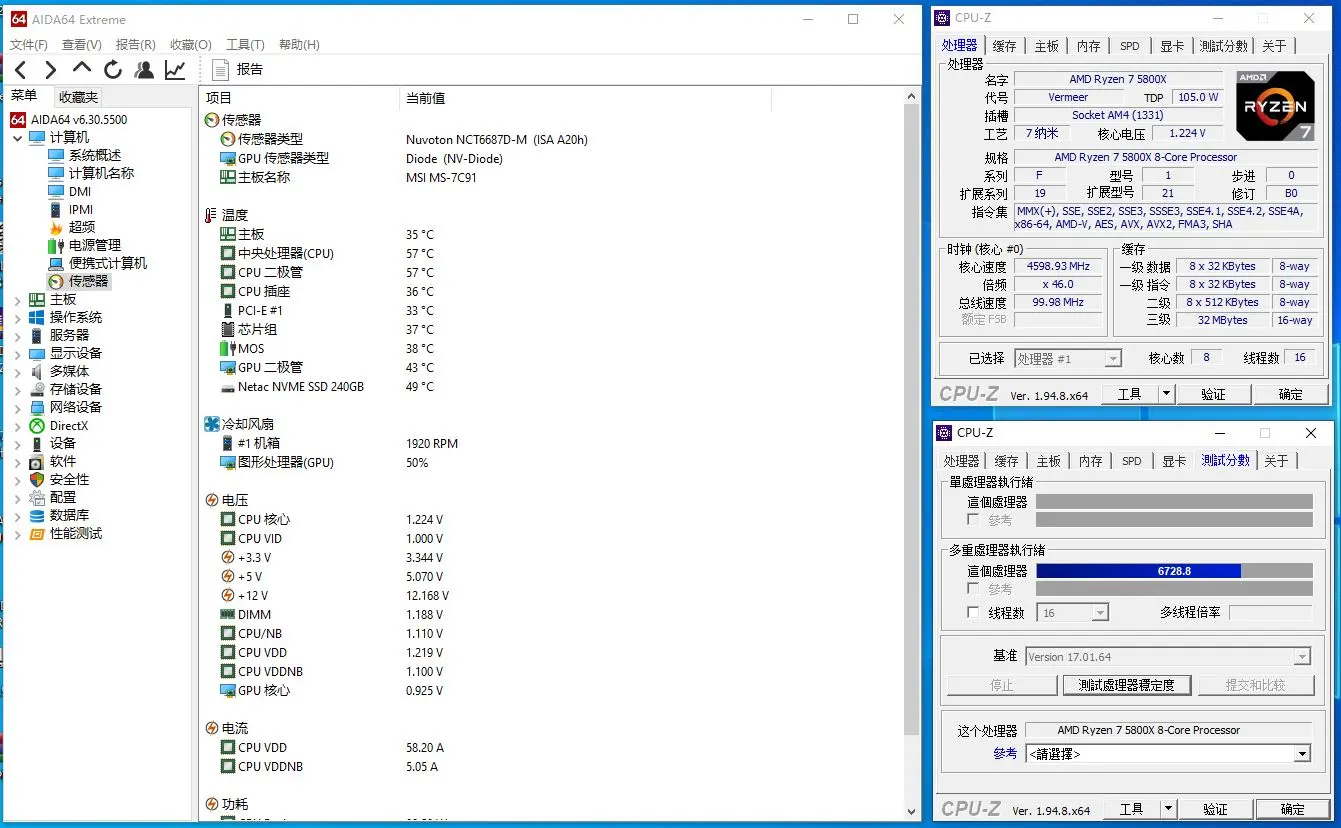Switch to 内存 tab in upper CPU-Z
The image size is (1341, 828).
click(x=1088, y=46)
